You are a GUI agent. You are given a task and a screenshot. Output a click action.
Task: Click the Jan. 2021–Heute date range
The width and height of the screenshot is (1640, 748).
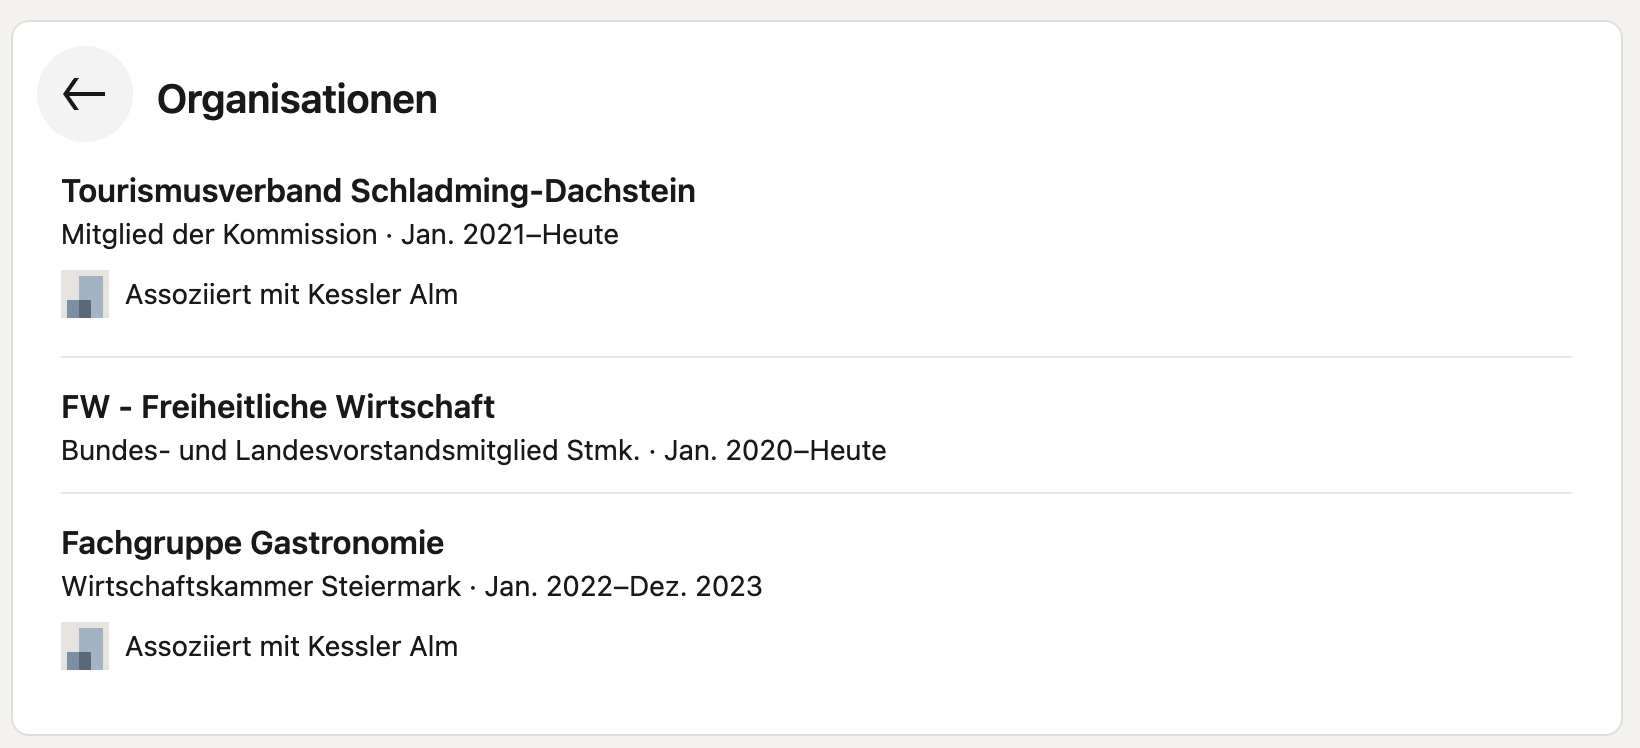[x=510, y=234]
